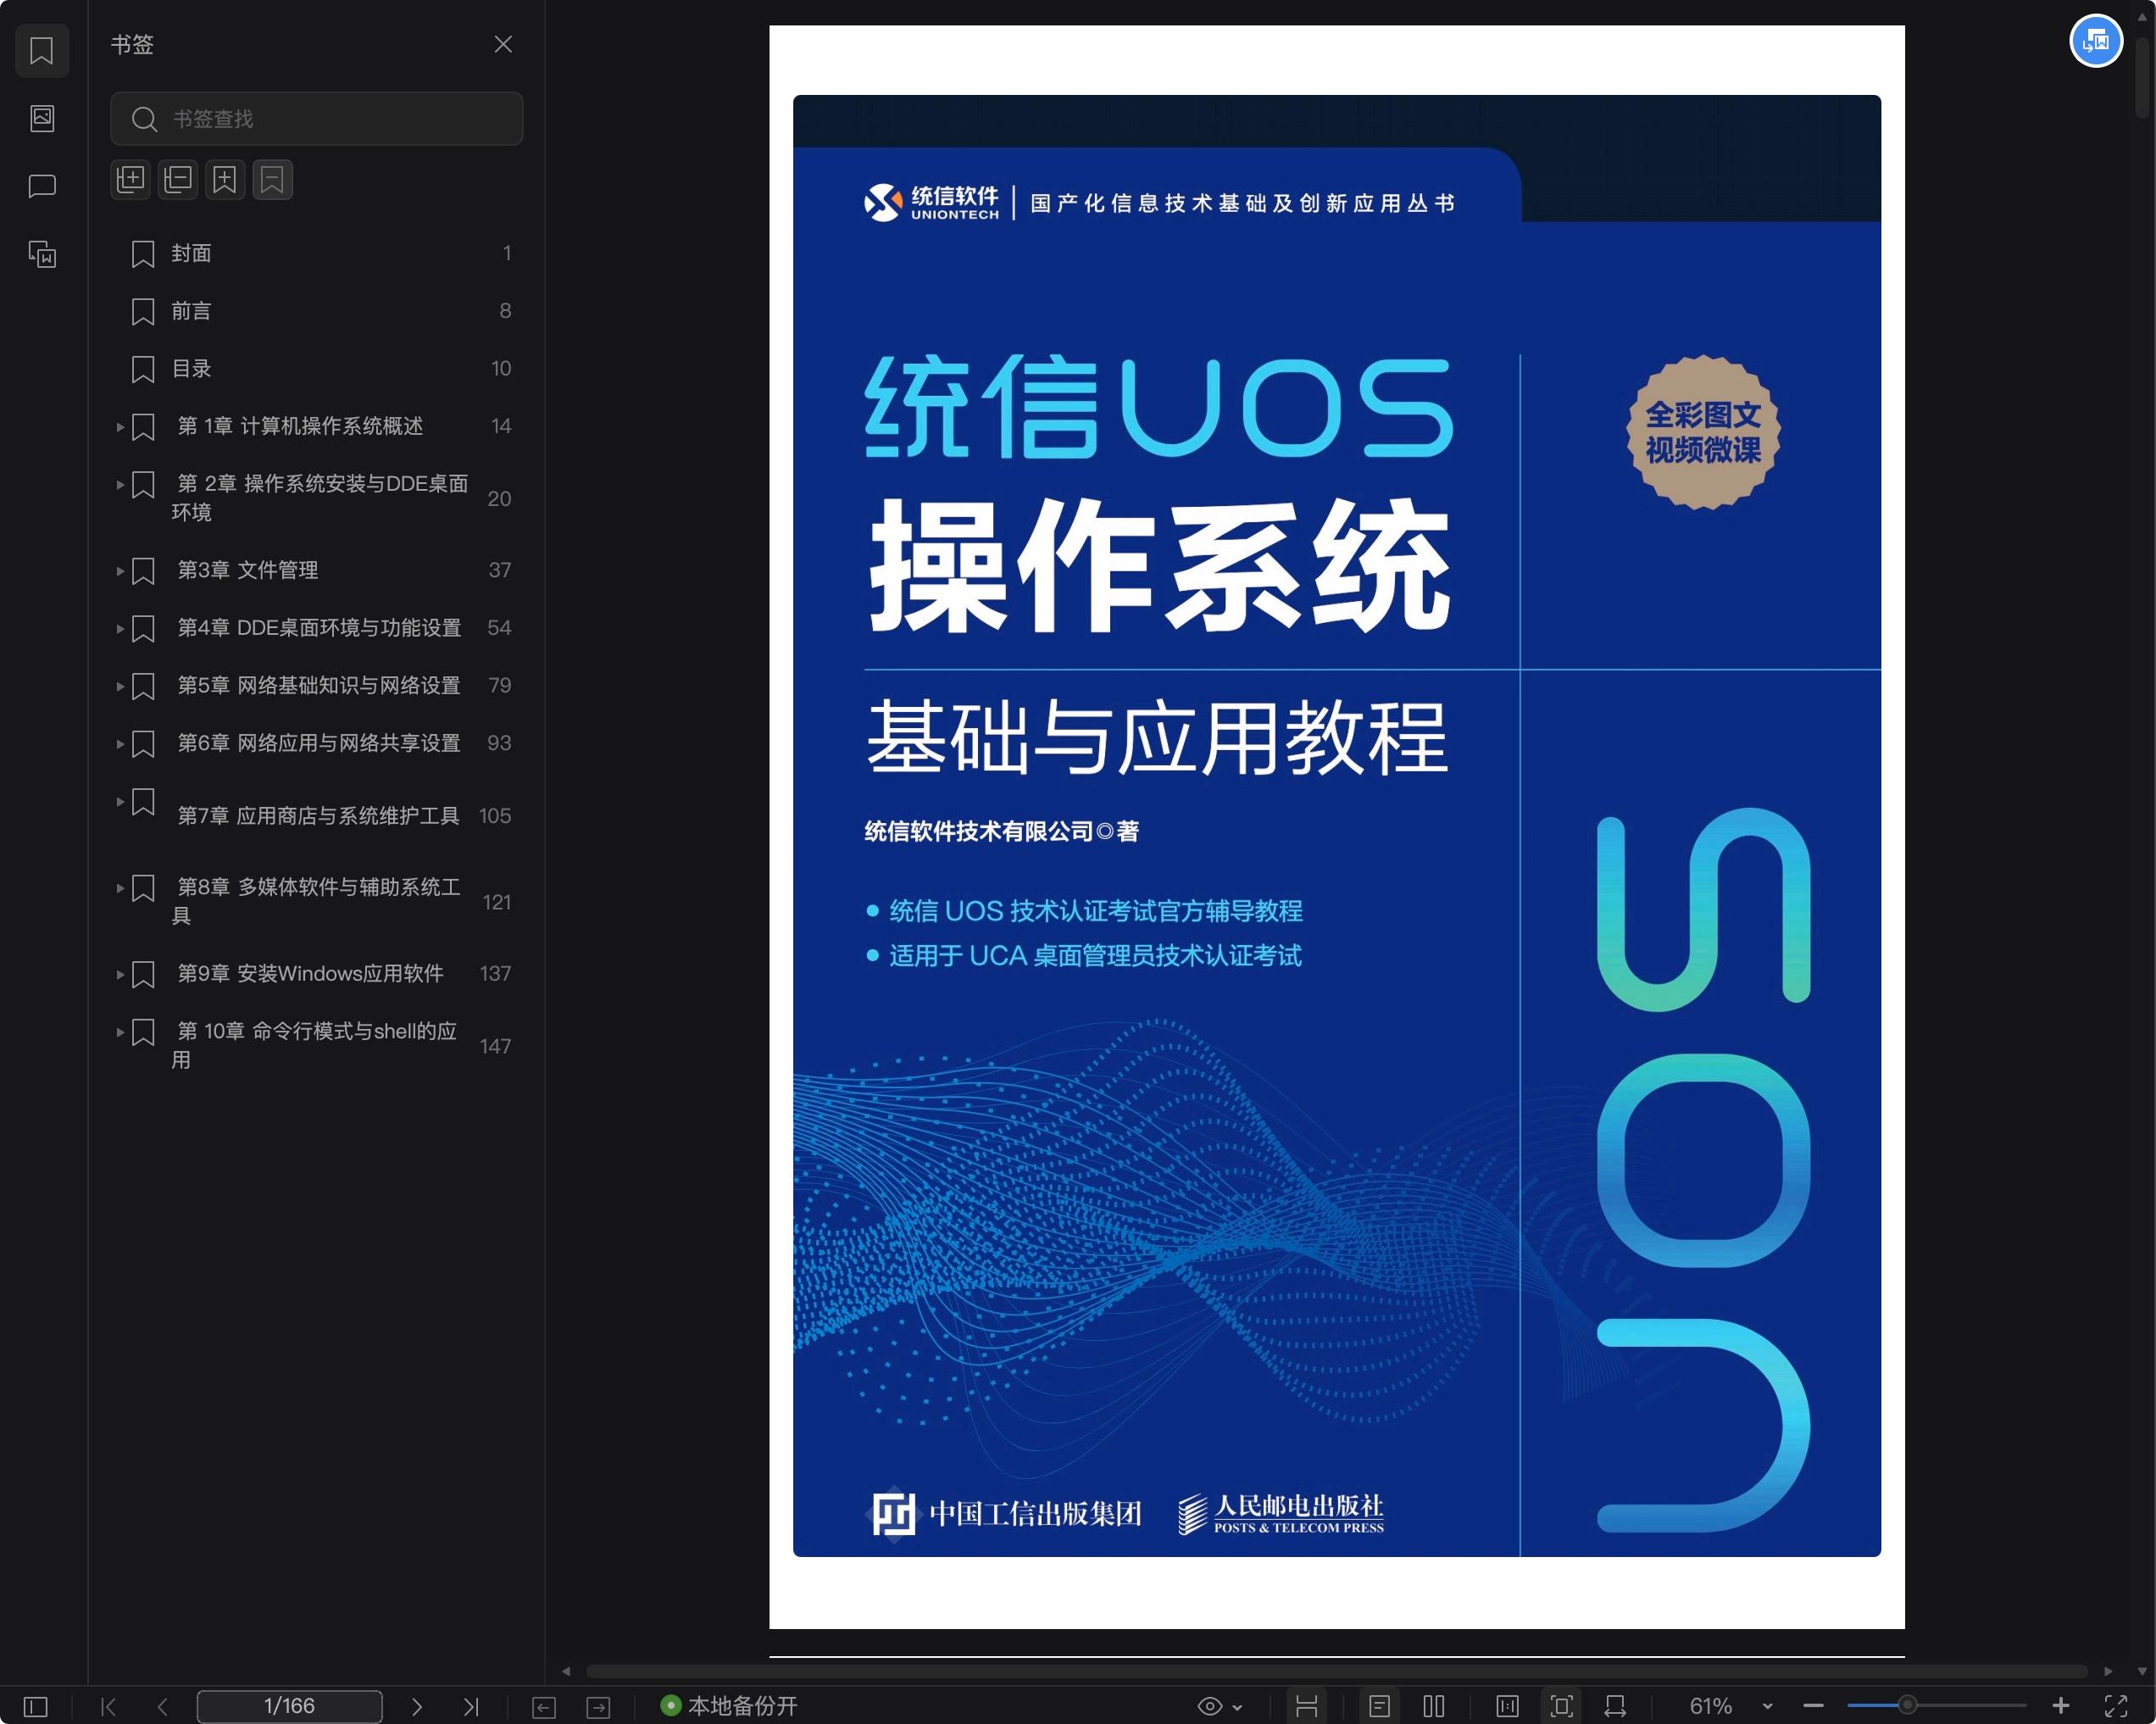Expand all bookmarks with plus tree icon
Image resolution: width=2156 pixels, height=1724 pixels.
pos(130,180)
